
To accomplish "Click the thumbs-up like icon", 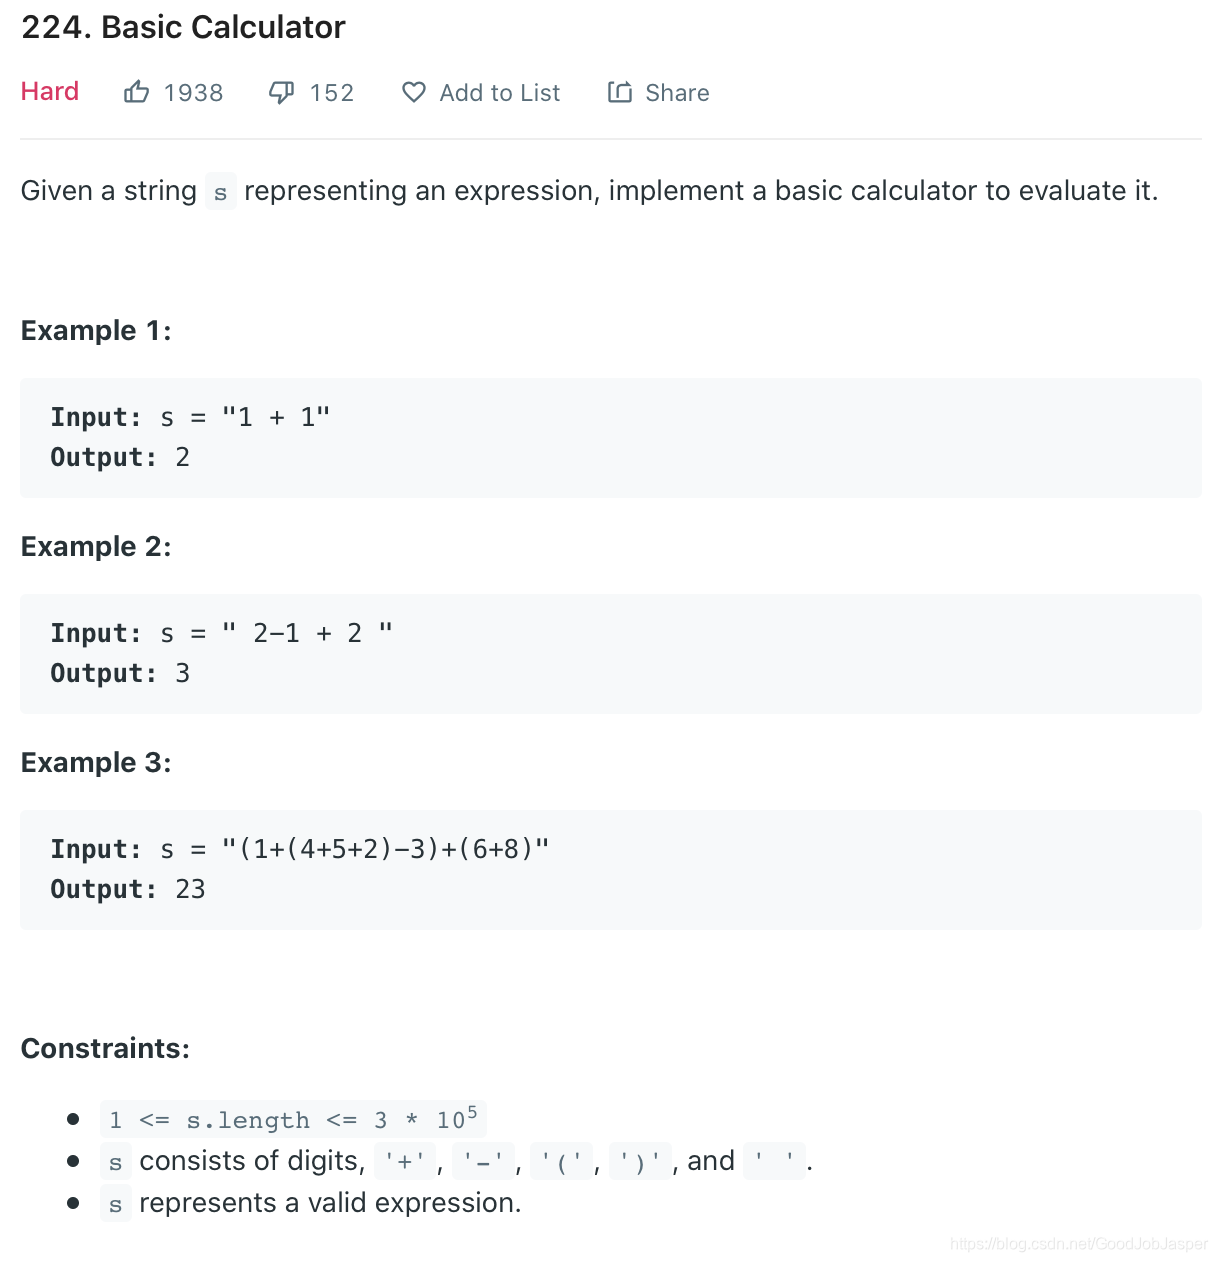I will click(x=137, y=92).
